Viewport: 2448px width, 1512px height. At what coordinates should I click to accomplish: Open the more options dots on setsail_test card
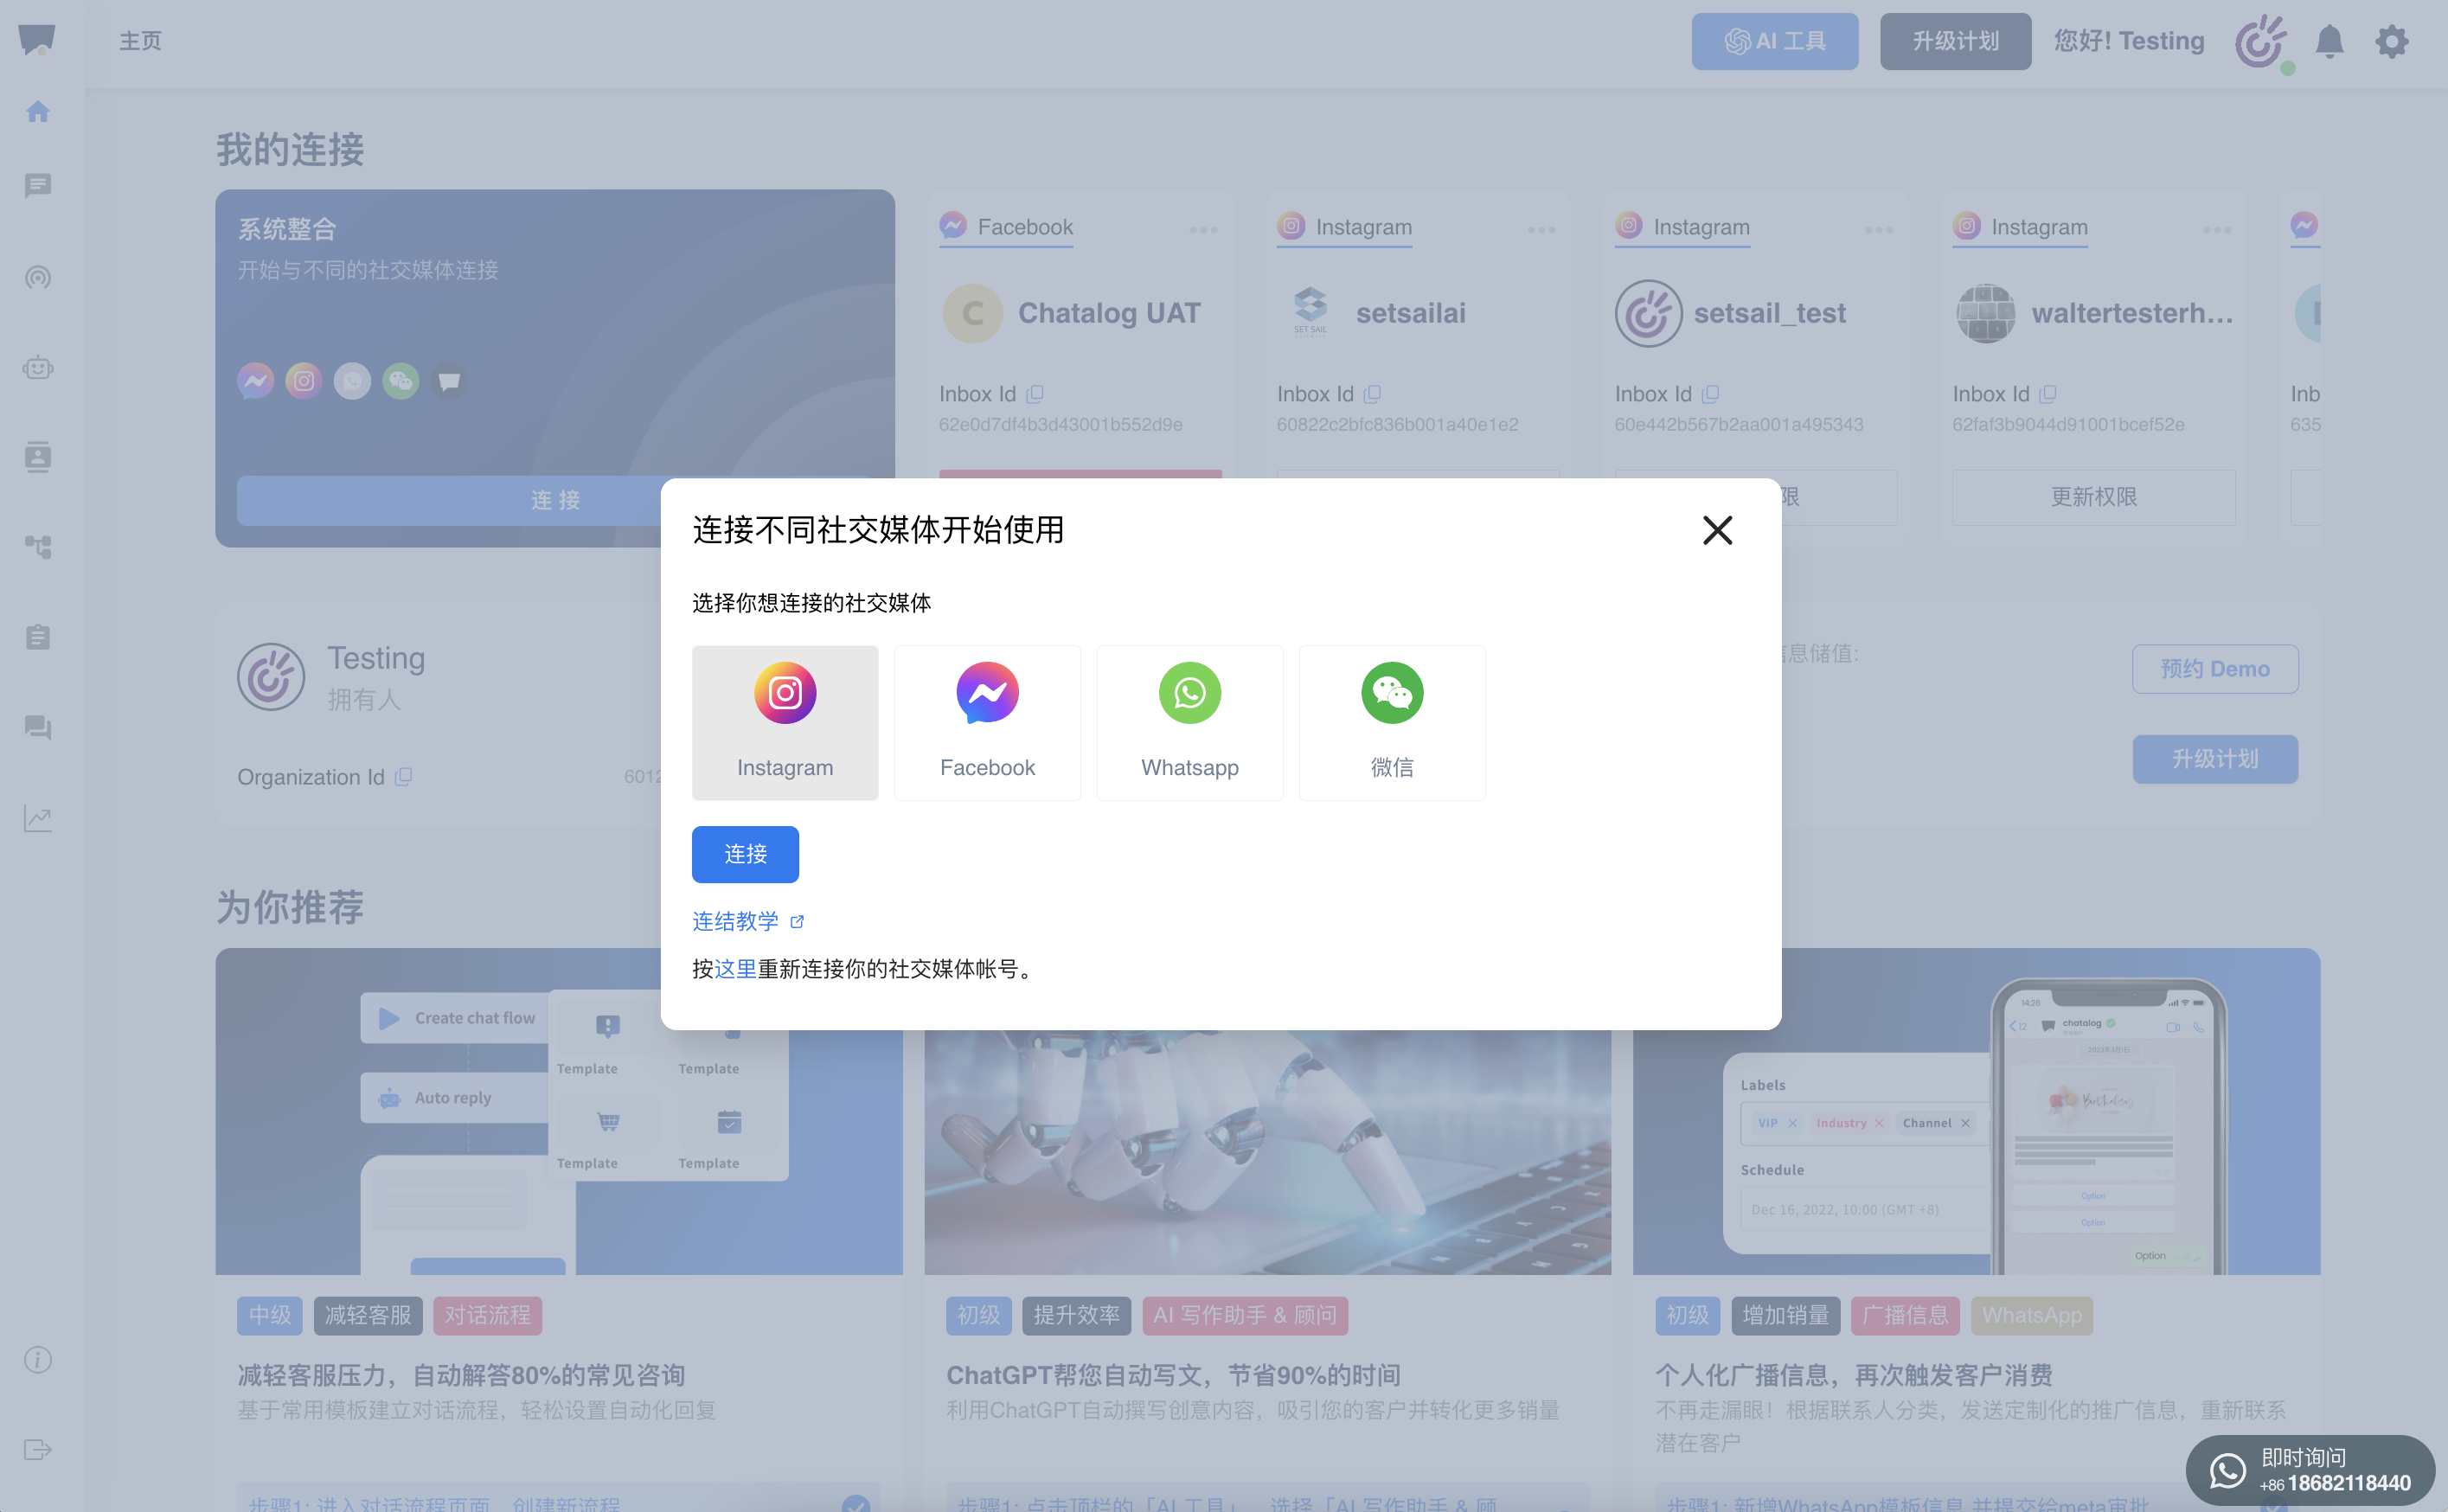(x=1879, y=230)
